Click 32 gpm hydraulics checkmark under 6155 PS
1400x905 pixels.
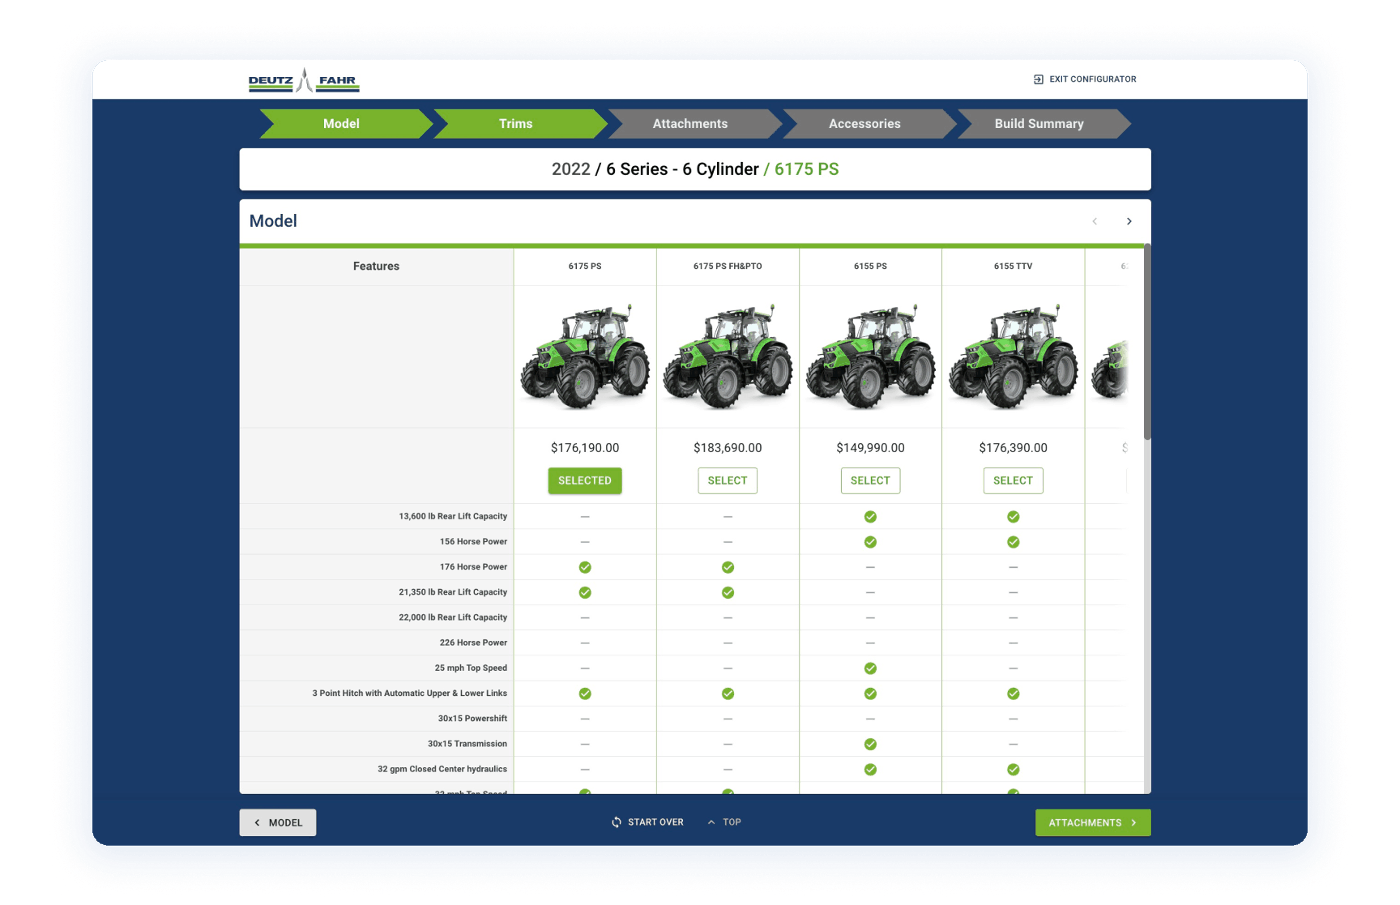click(x=870, y=770)
